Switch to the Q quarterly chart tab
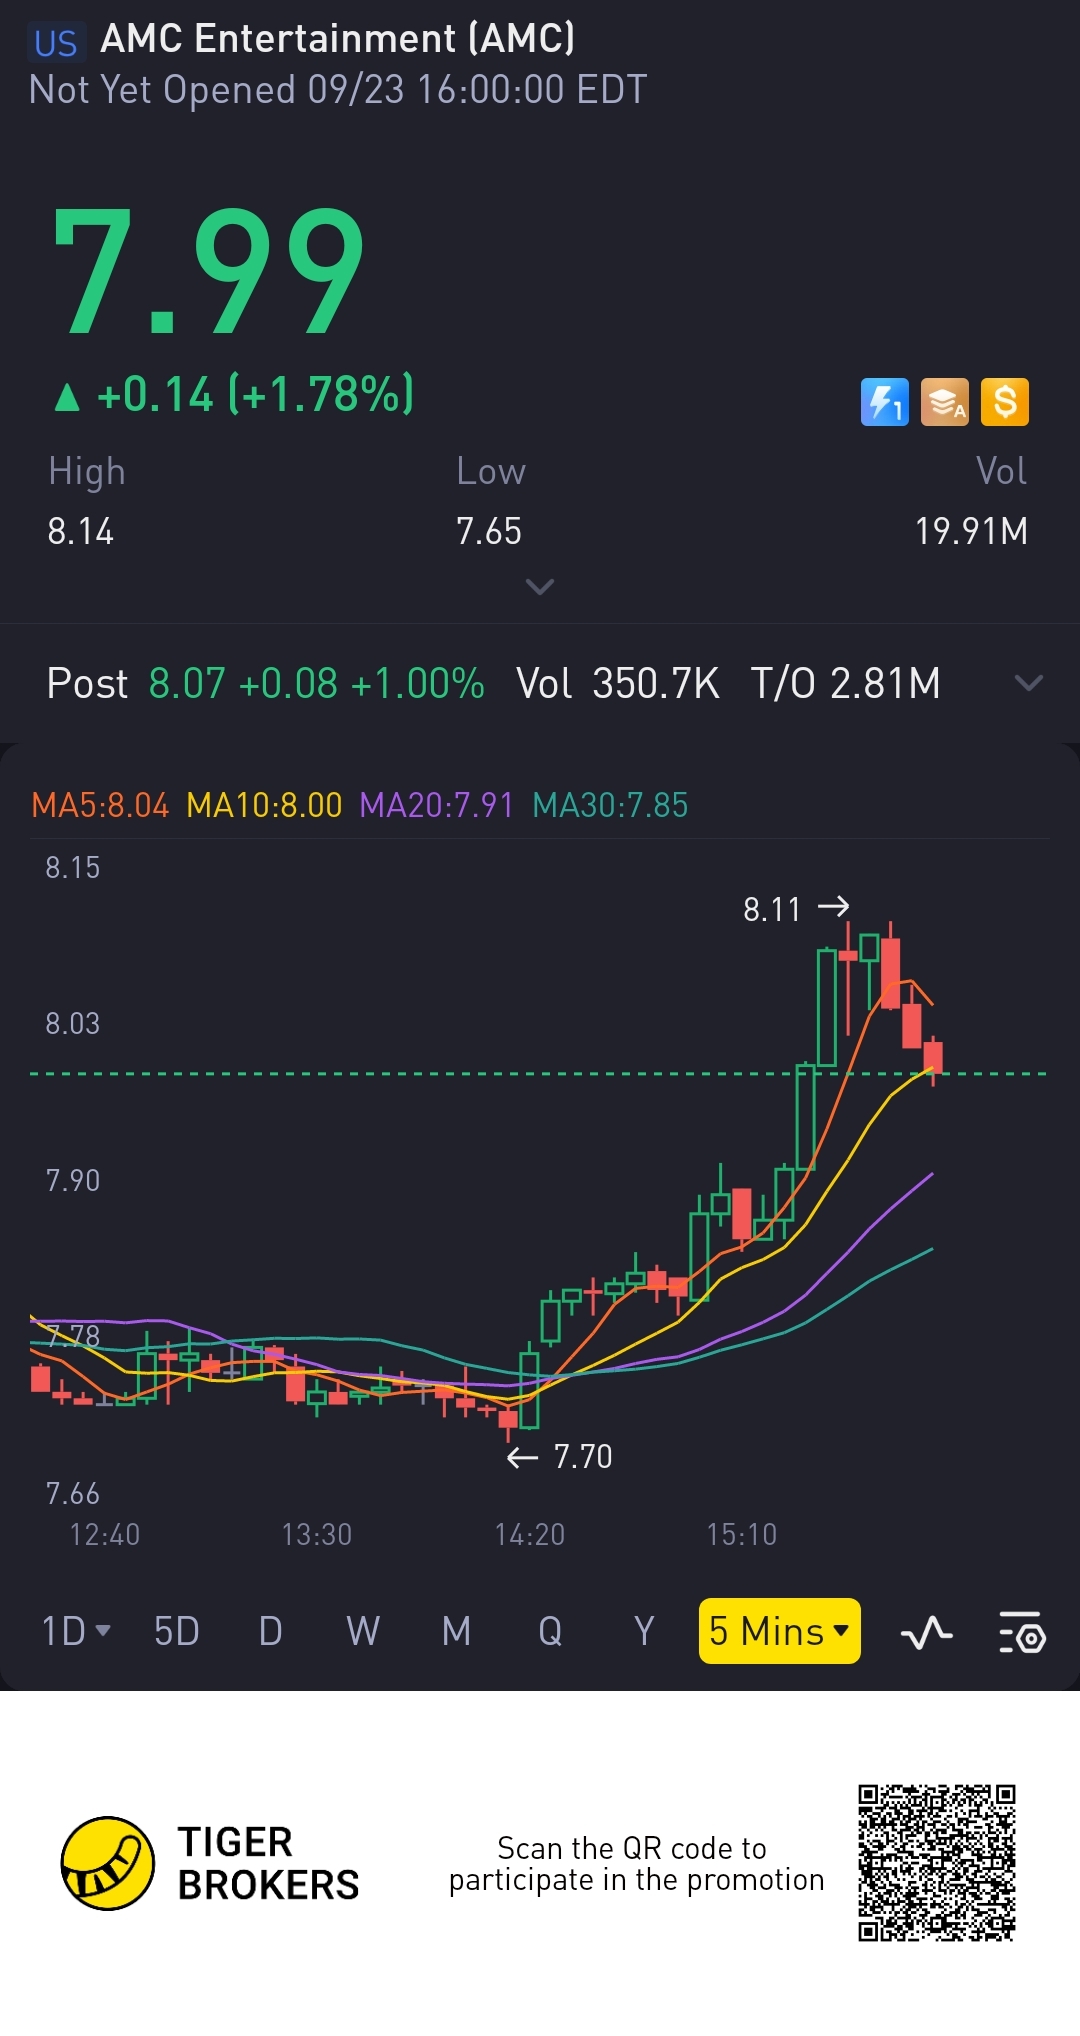Viewport: 1080px width, 2036px height. coord(550,1632)
